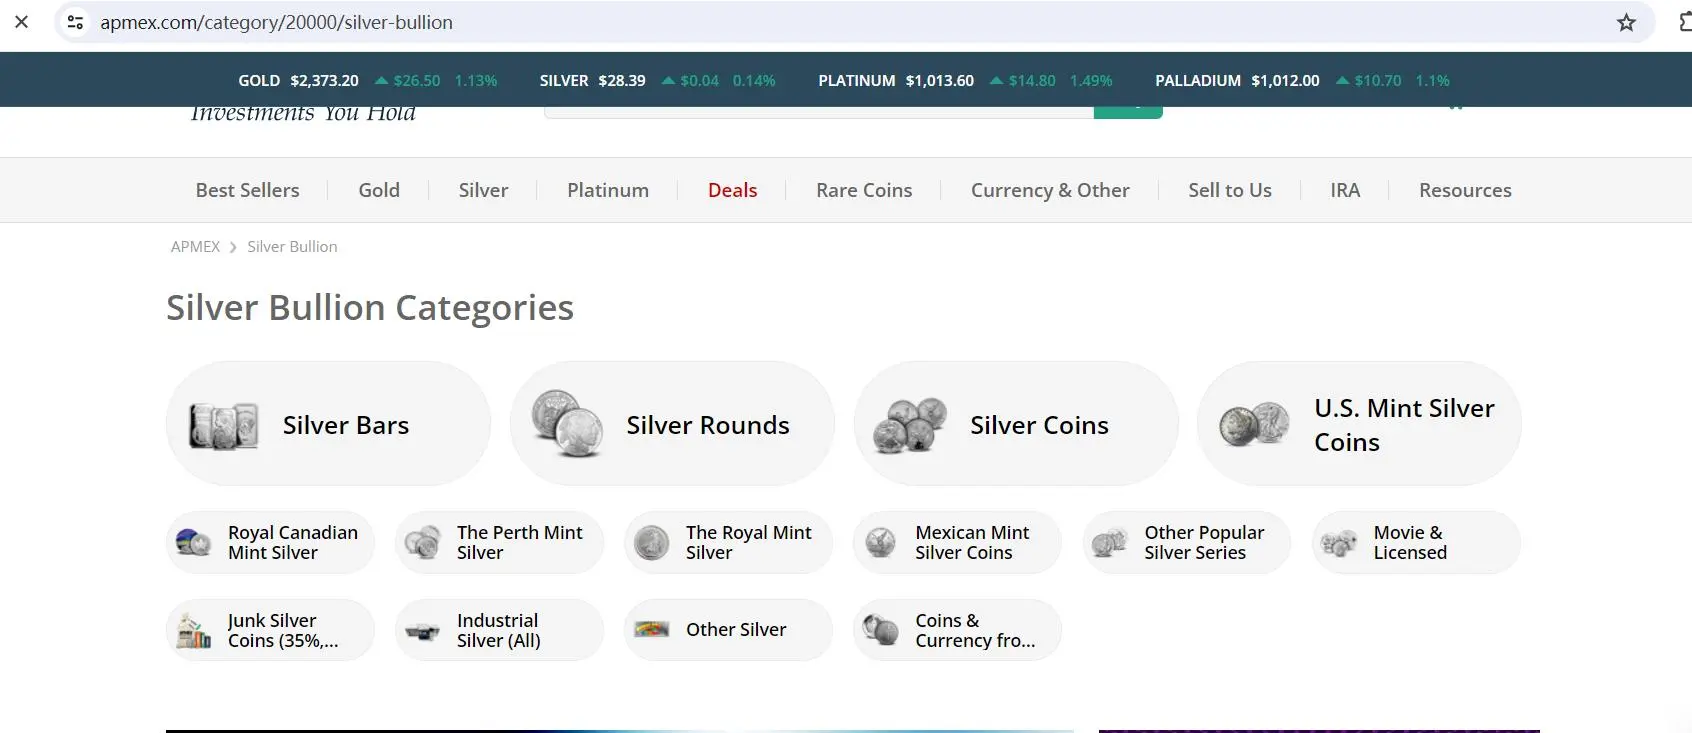Viewport: 1692px width, 733px height.
Task: Click the Royal Mint Silver coin icon
Action: [x=652, y=543]
